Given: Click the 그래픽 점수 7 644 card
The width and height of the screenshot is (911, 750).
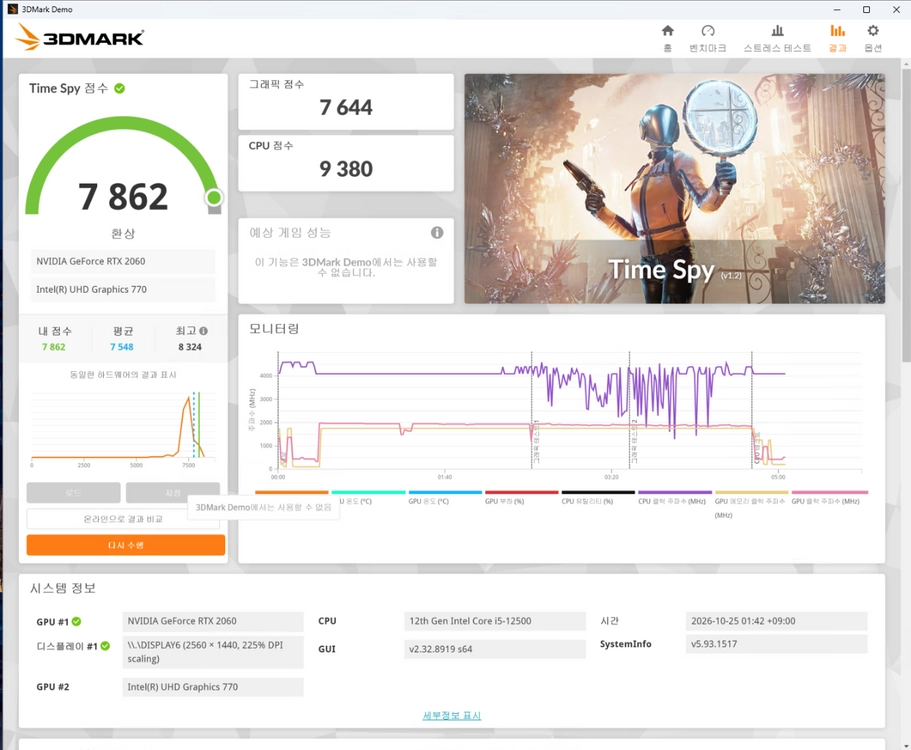Looking at the screenshot, I should (x=346, y=101).
